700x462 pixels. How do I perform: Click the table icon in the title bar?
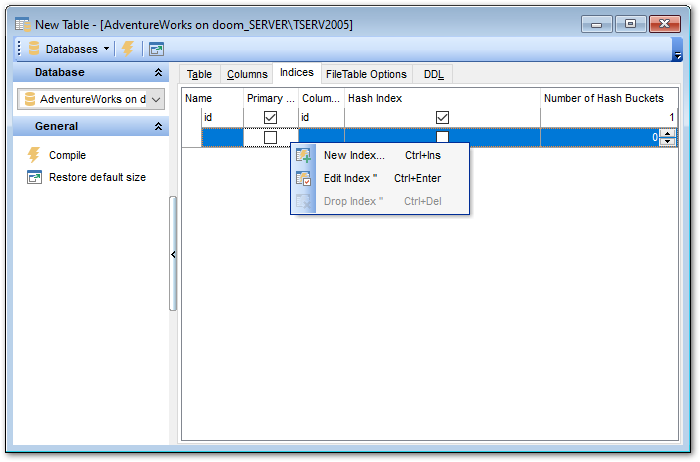click(21, 23)
